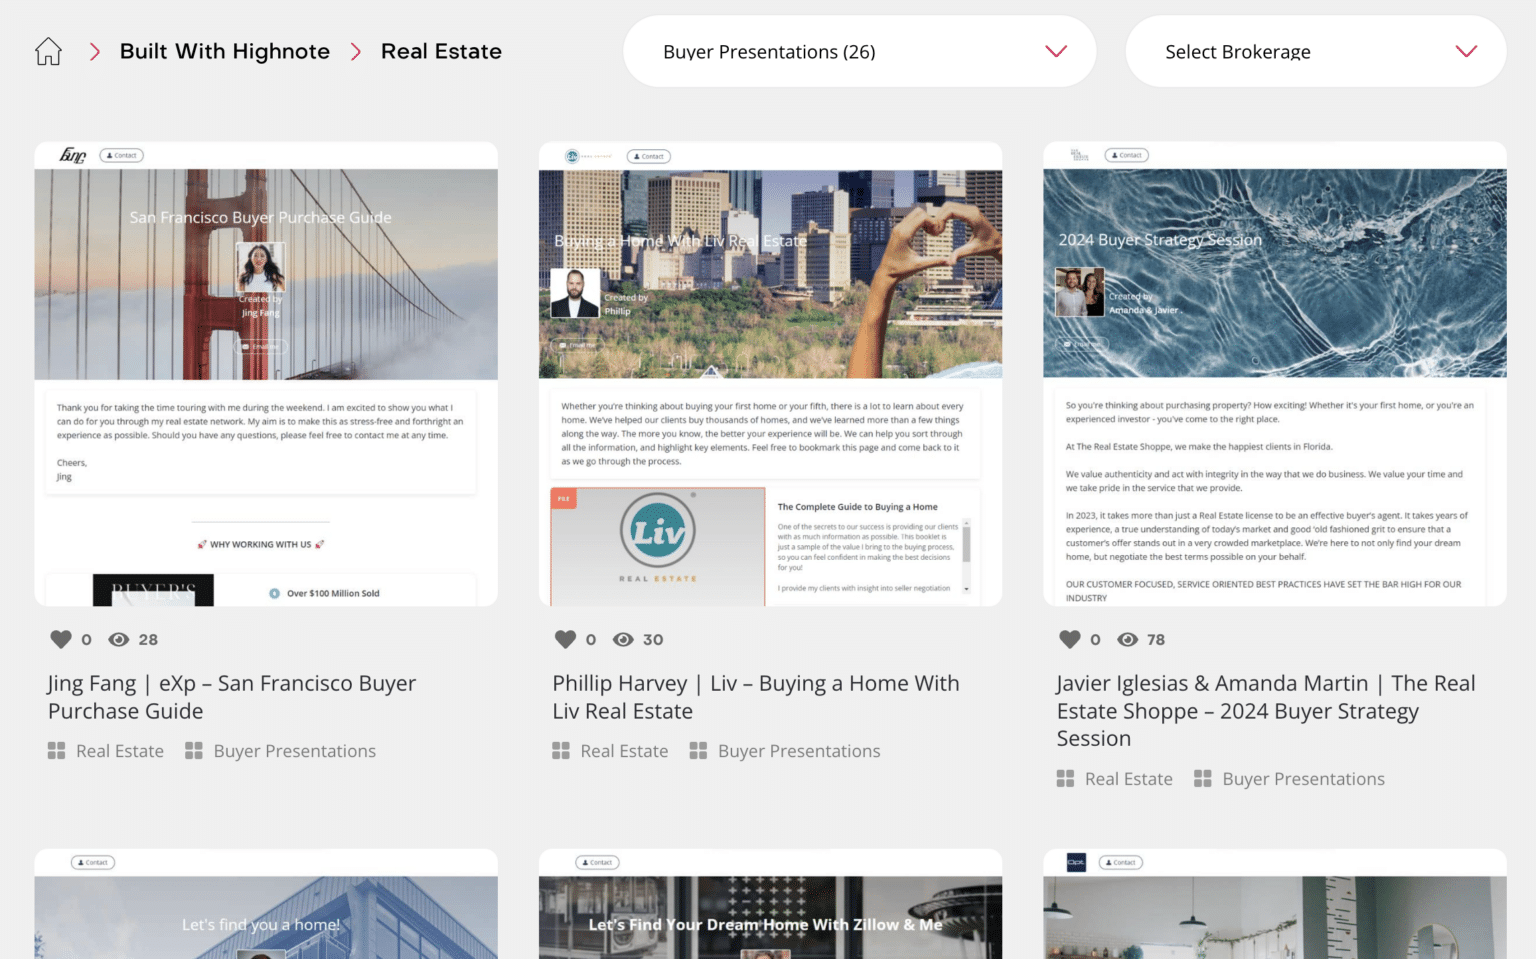
Task: Expand the Select Brokerage dropdown
Action: coord(1314,51)
